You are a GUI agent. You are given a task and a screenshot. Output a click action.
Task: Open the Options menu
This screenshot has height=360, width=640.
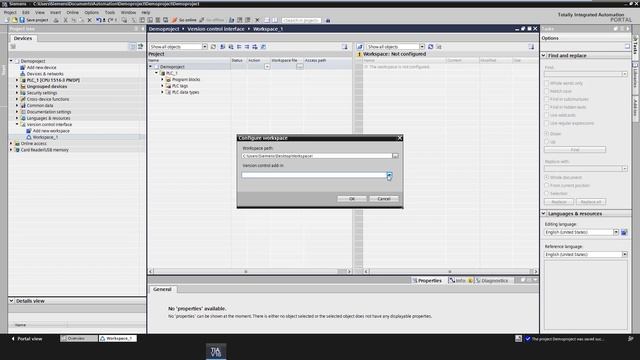[91, 13]
